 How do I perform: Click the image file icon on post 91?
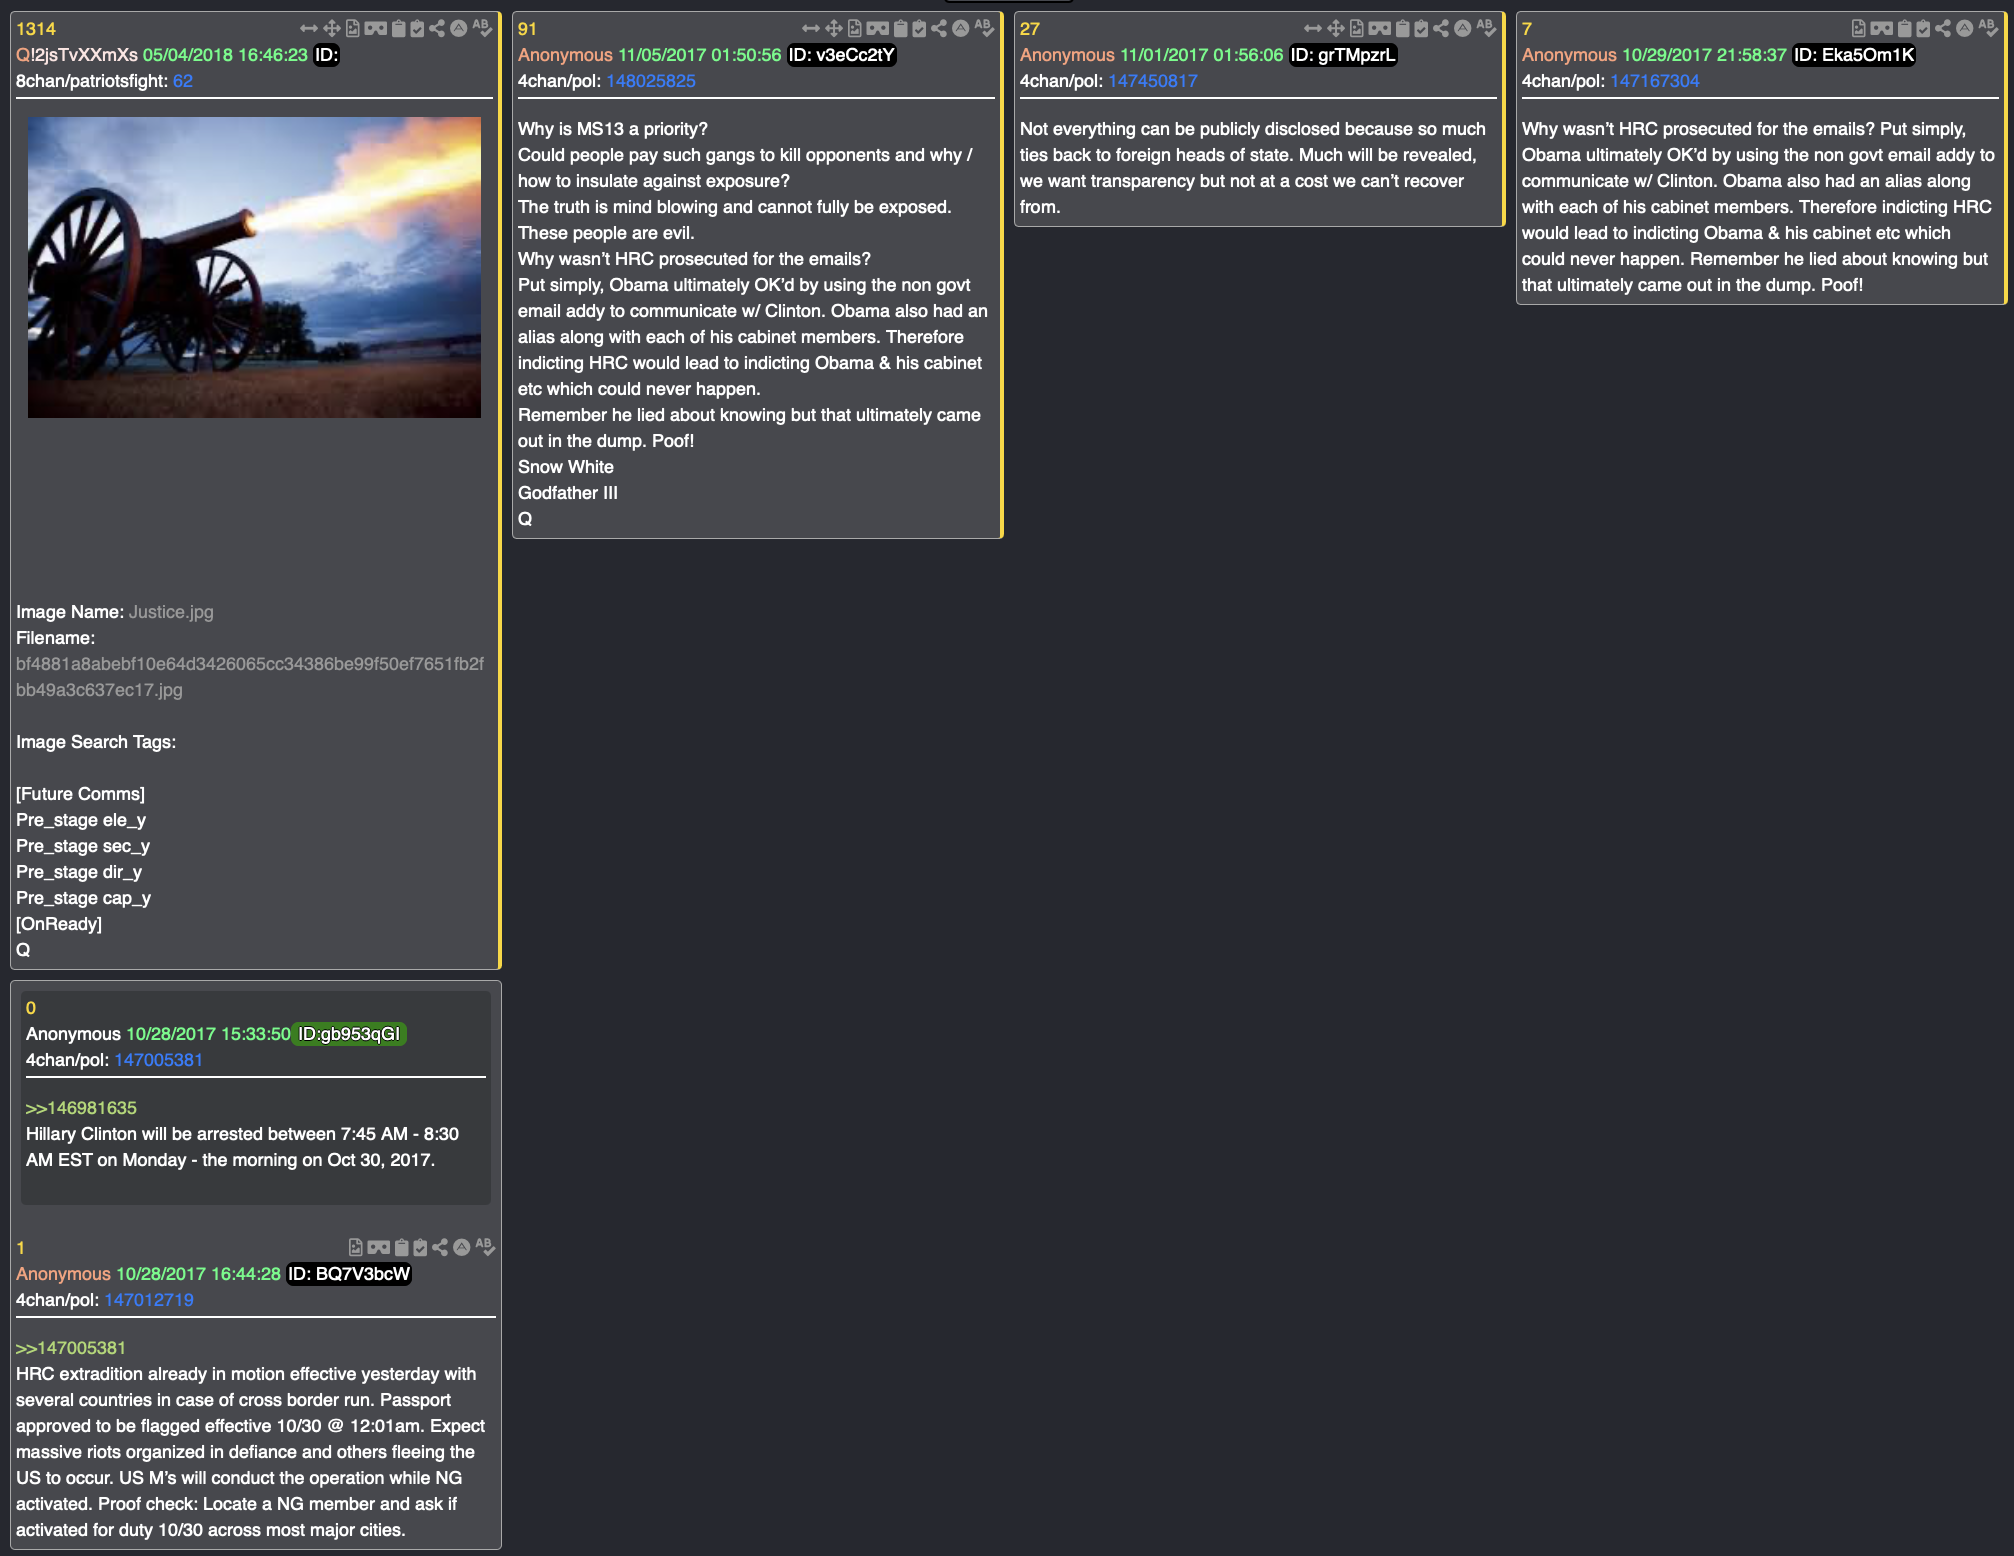[855, 29]
